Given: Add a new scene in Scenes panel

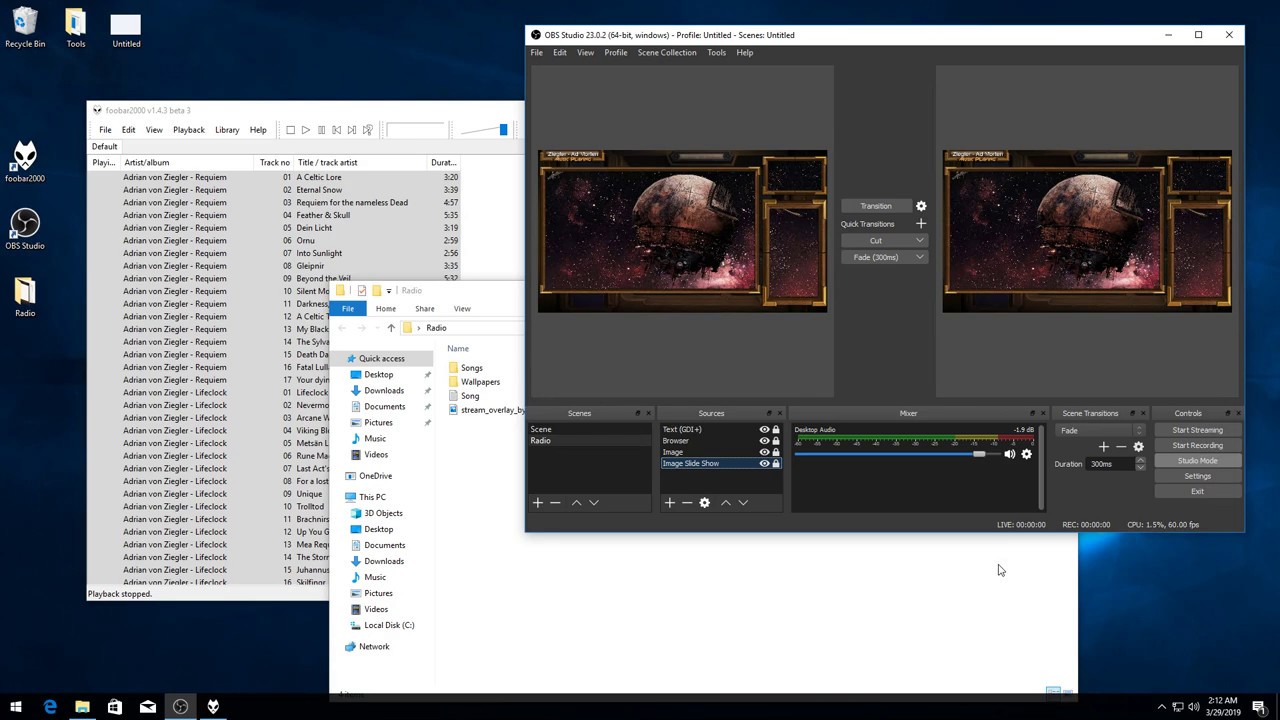Looking at the screenshot, I should click(538, 503).
